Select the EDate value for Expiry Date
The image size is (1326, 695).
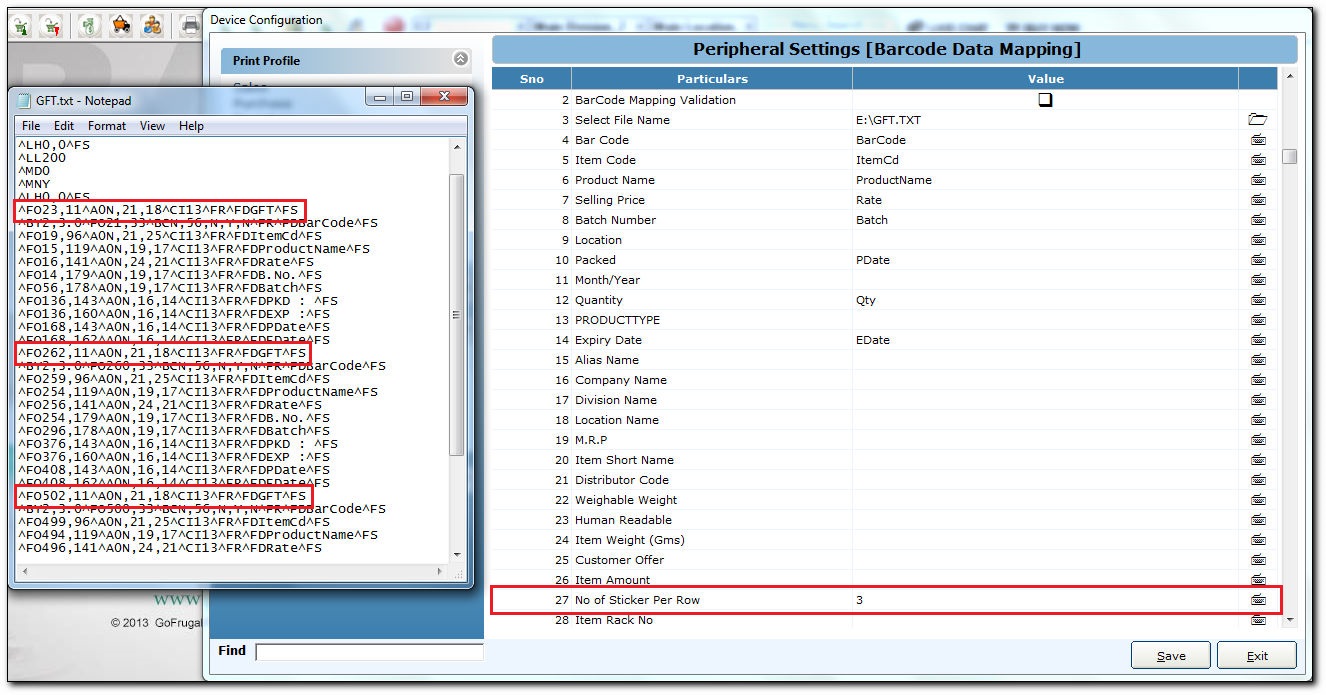click(x=873, y=340)
